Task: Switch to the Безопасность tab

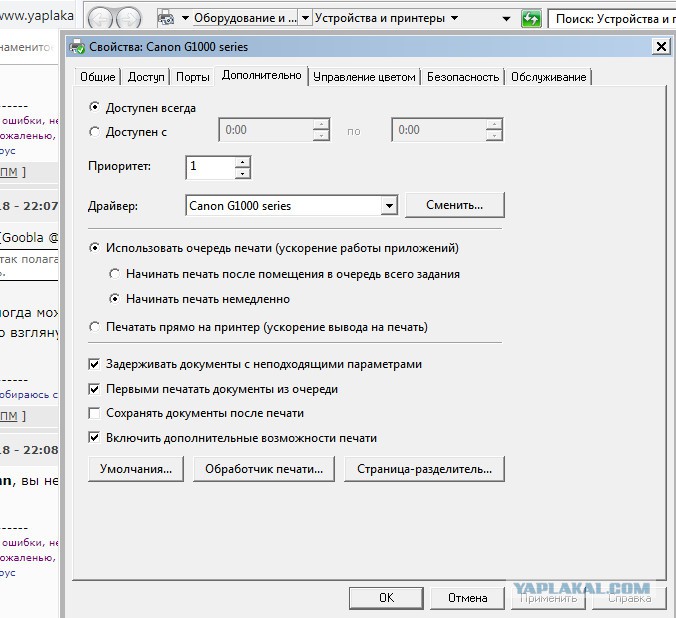Action: 463,77
